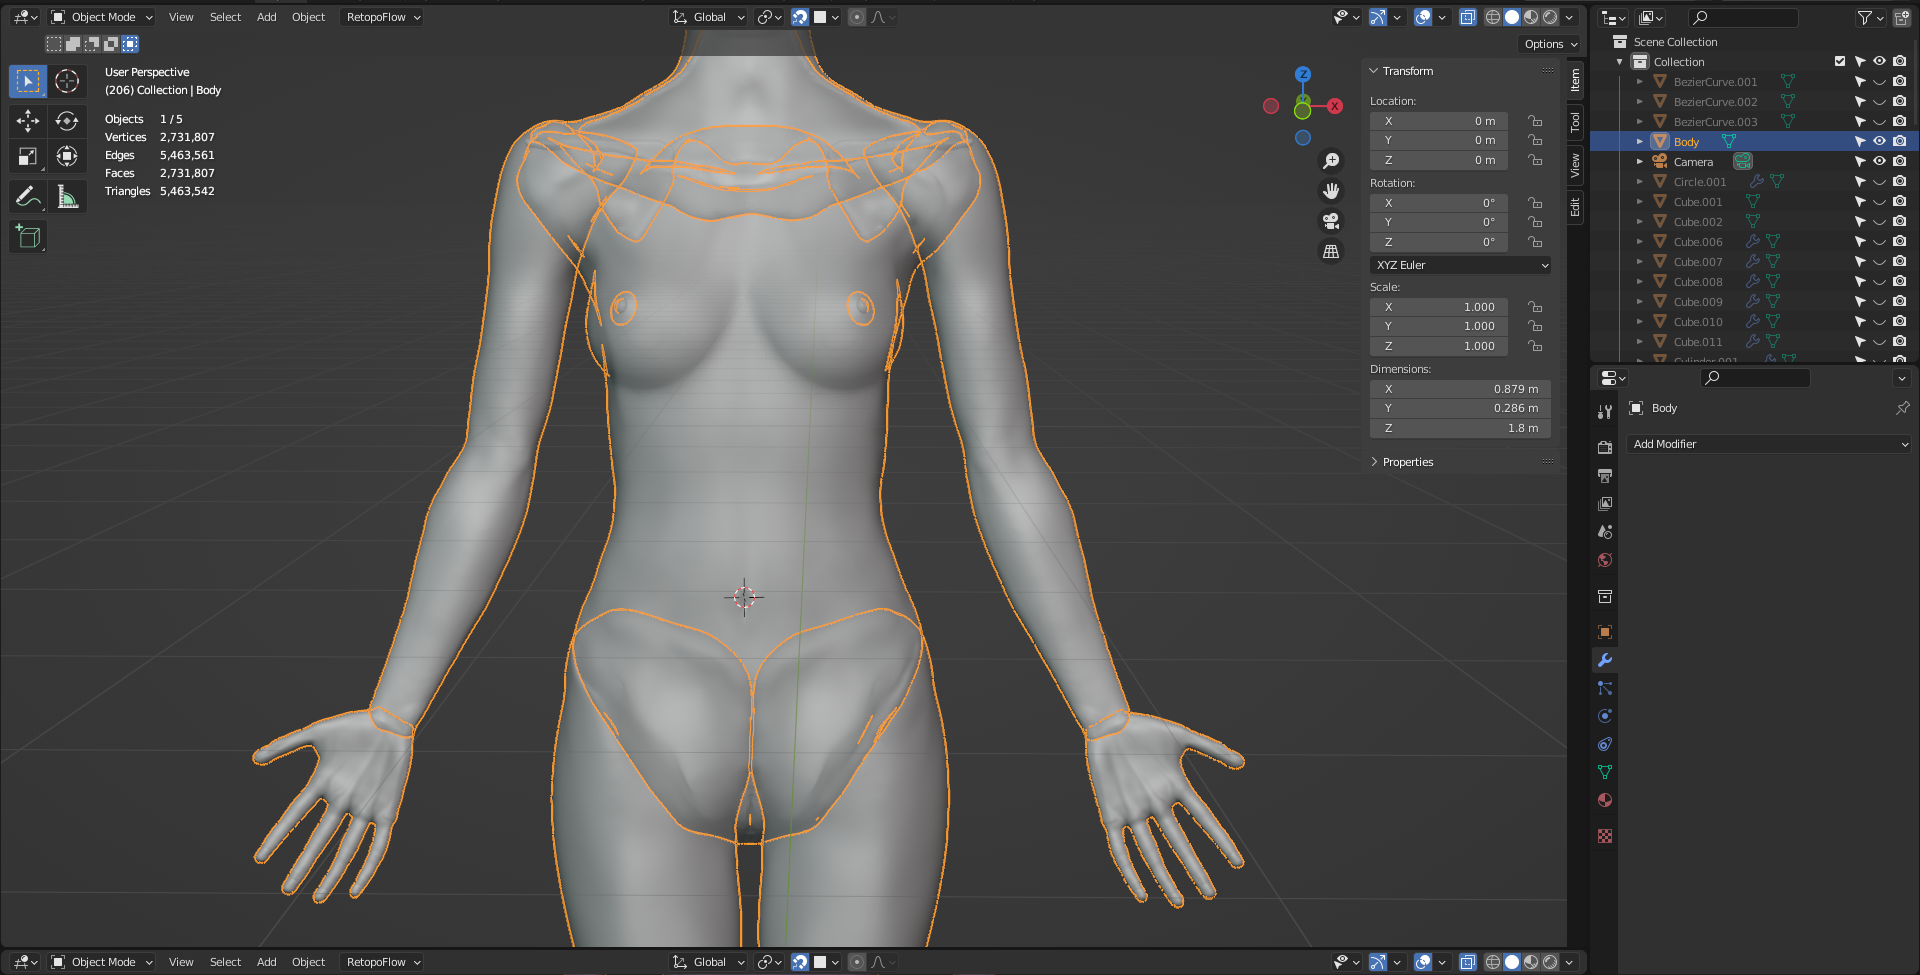Image resolution: width=1920 pixels, height=975 pixels.
Task: Select the Cursor tool in toolbar
Action: click(67, 81)
